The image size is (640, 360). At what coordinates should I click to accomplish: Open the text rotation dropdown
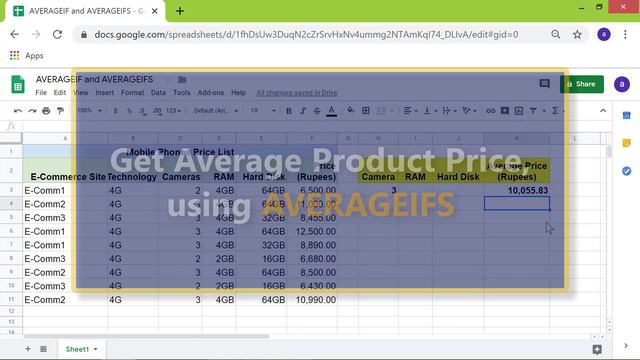click(469, 111)
